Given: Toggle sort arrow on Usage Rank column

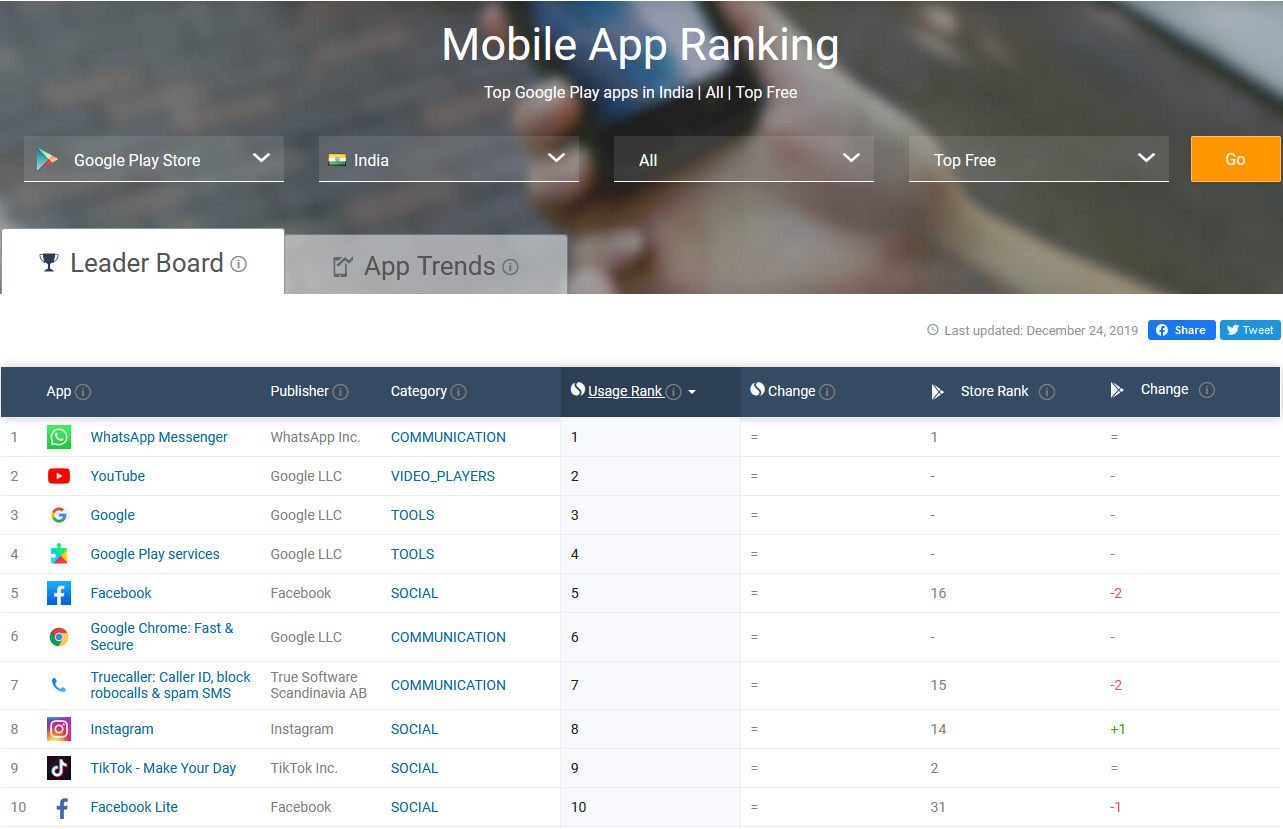Looking at the screenshot, I should [692, 392].
